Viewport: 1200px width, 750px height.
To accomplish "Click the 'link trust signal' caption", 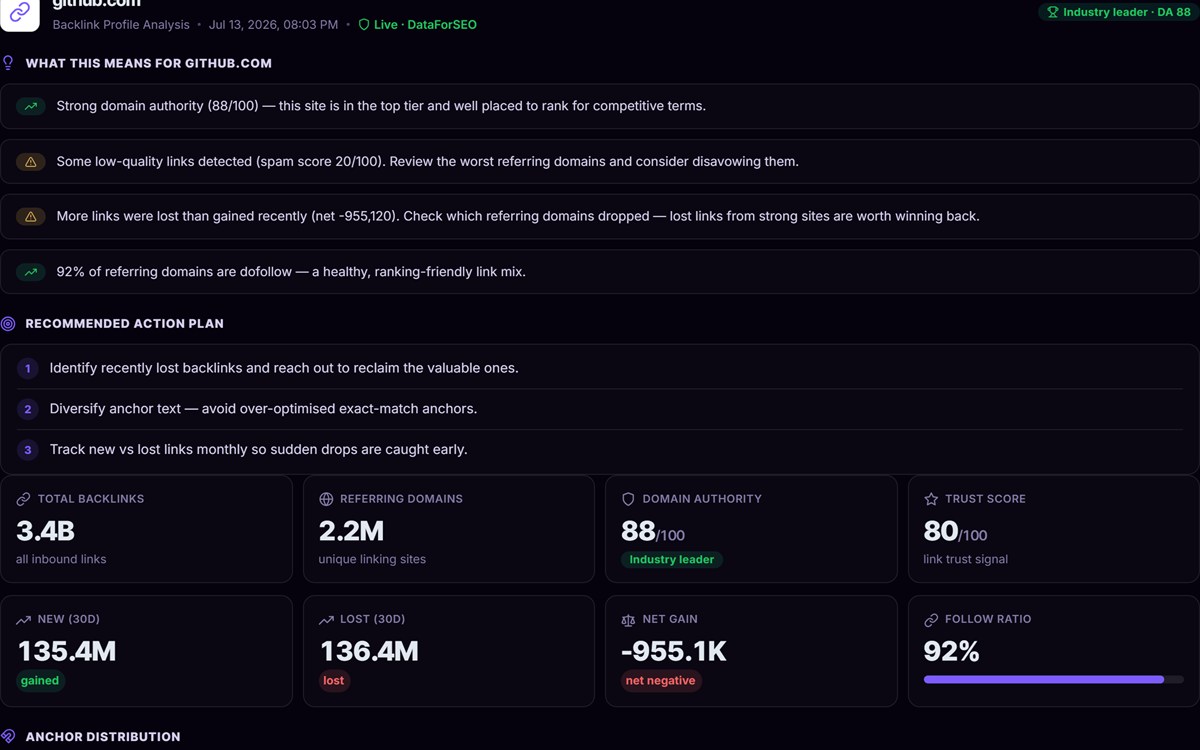I will coord(966,560).
